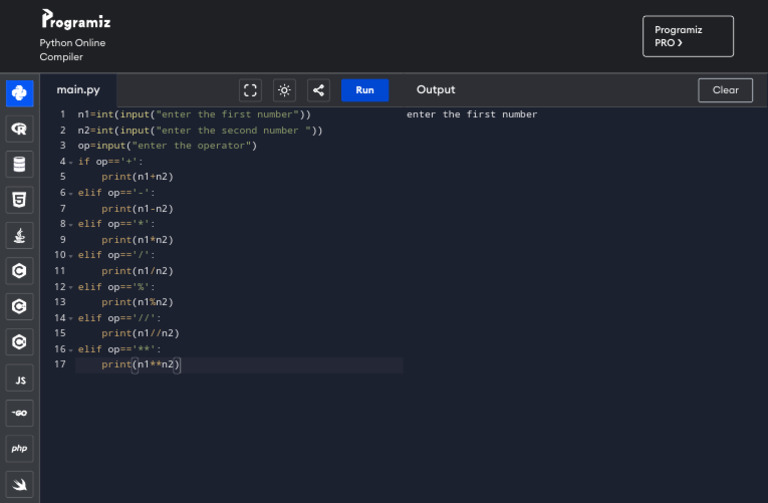
Task: Click the Output panel label
Action: coord(436,90)
